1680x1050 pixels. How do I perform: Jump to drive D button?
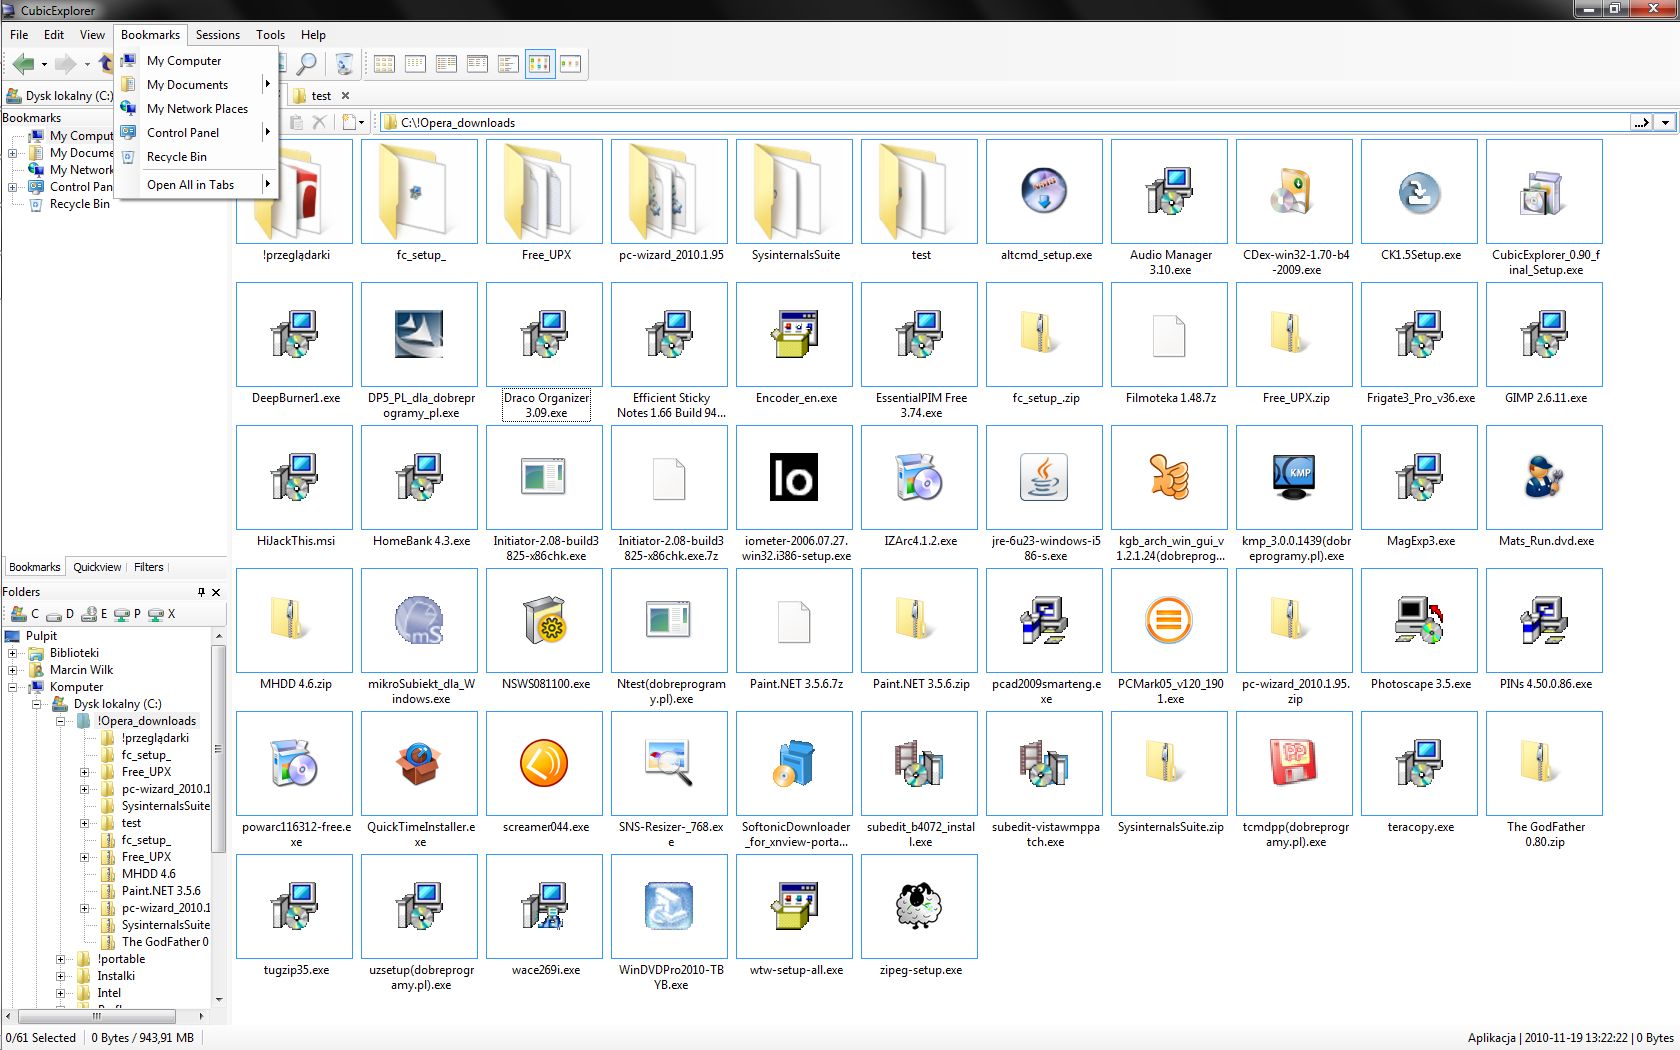[x=59, y=614]
